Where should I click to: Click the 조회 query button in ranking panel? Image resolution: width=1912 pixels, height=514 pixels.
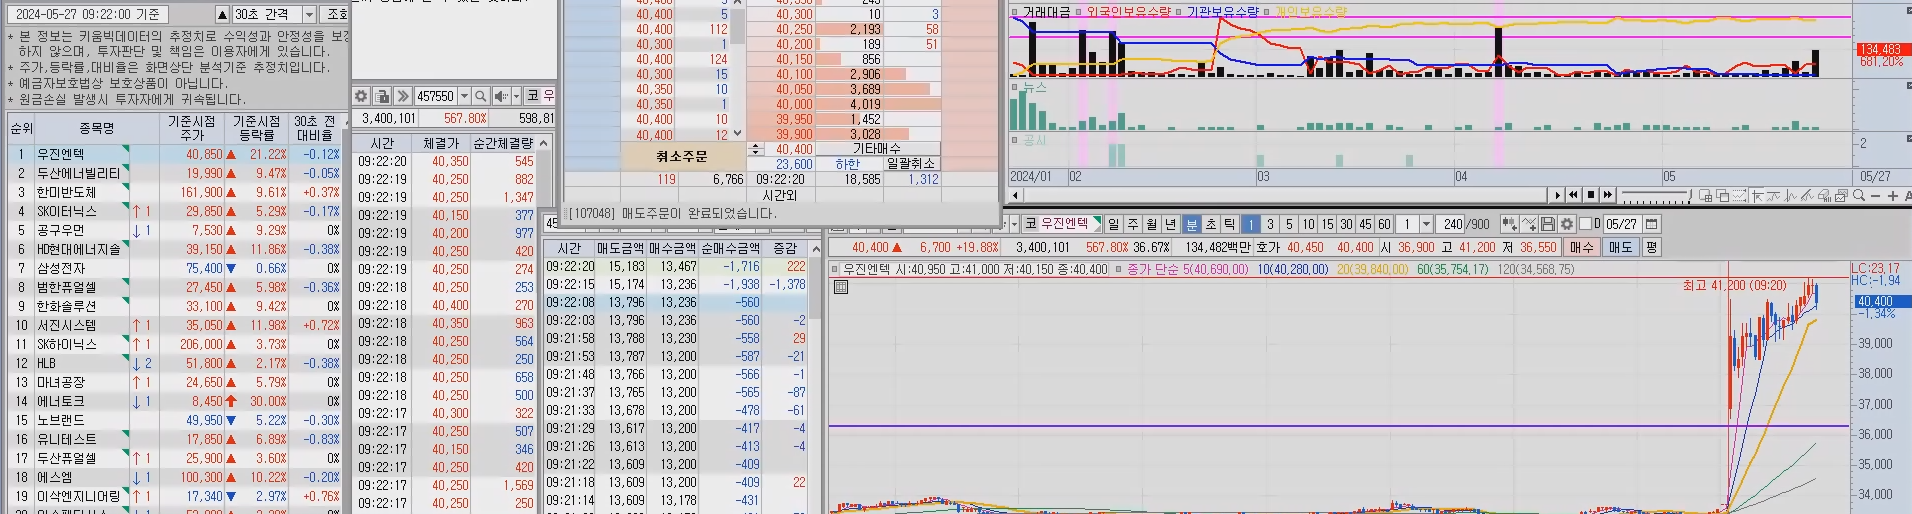click(336, 14)
